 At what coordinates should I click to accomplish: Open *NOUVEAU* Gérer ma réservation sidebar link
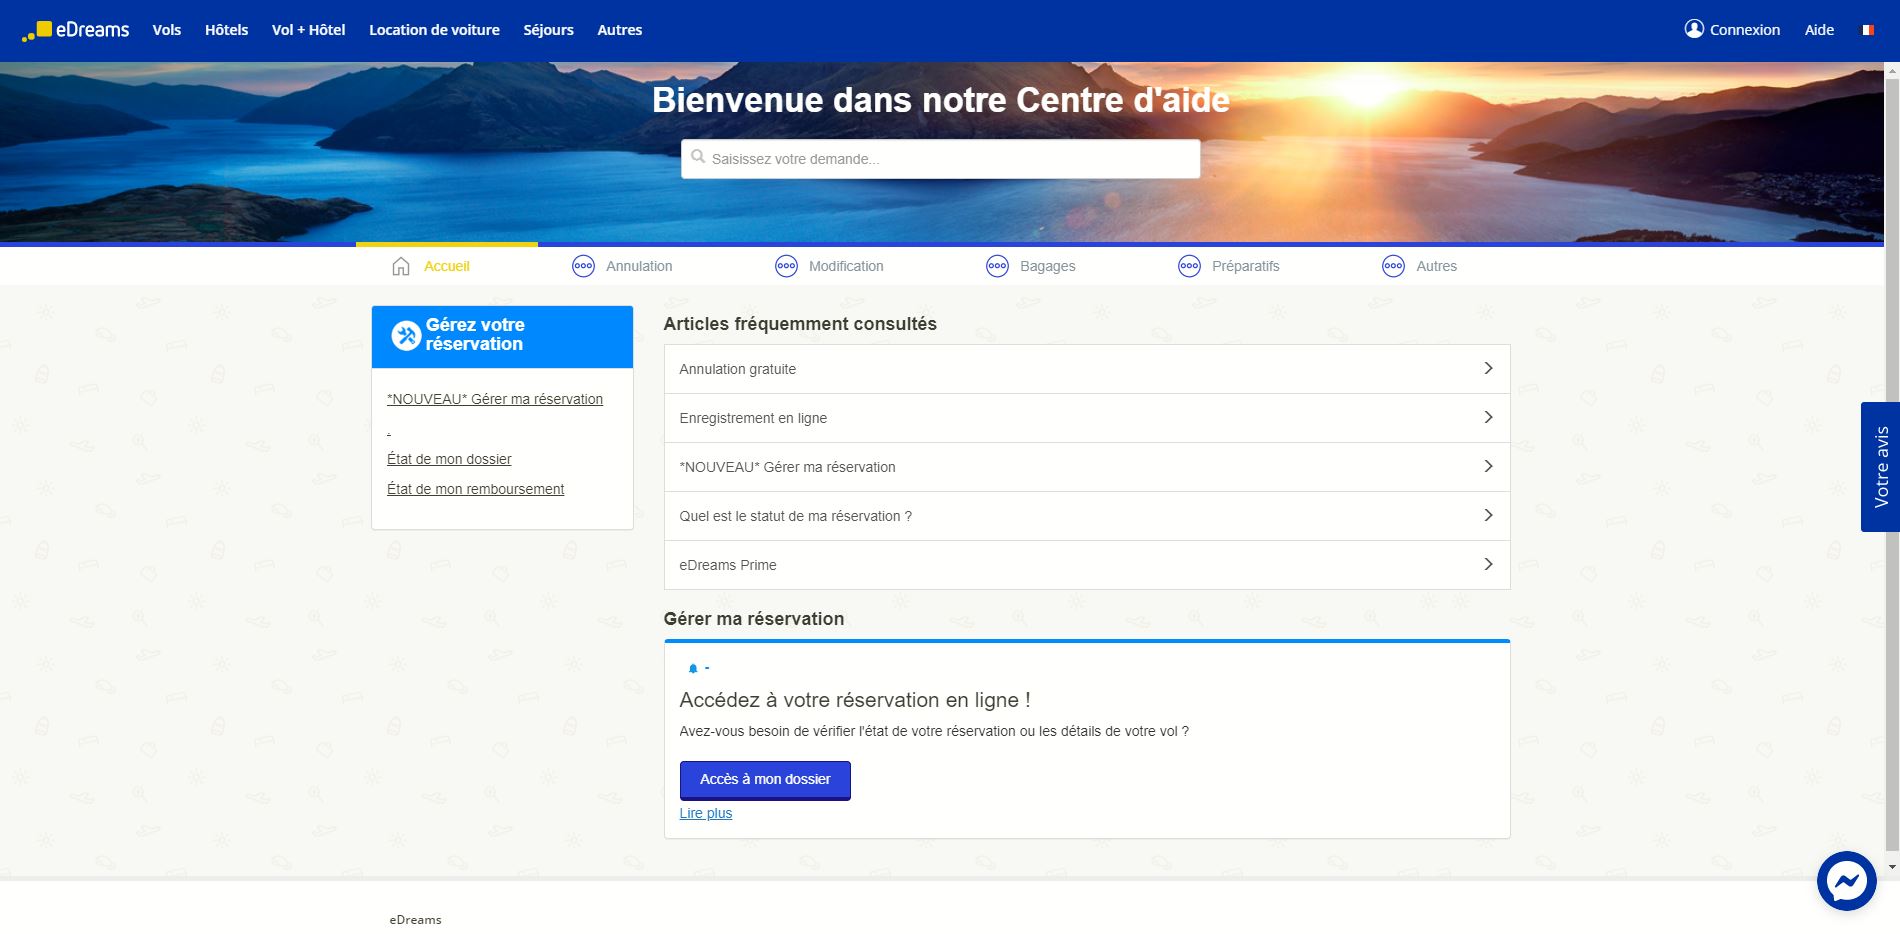pyautogui.click(x=495, y=399)
